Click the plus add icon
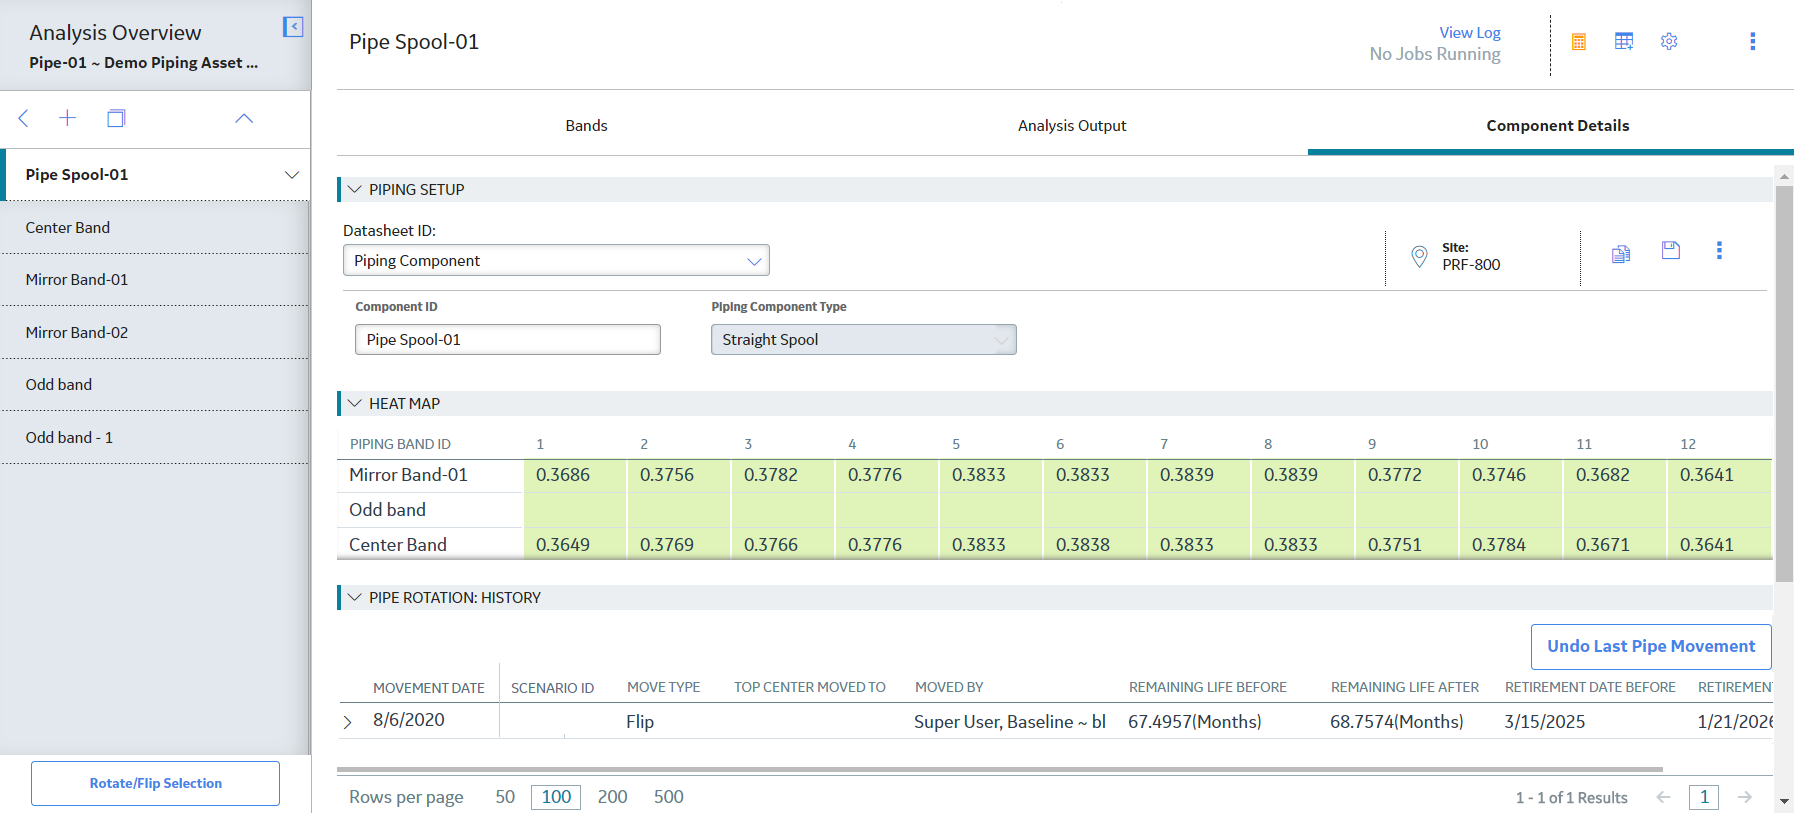The height and width of the screenshot is (813, 1794). coord(67,118)
